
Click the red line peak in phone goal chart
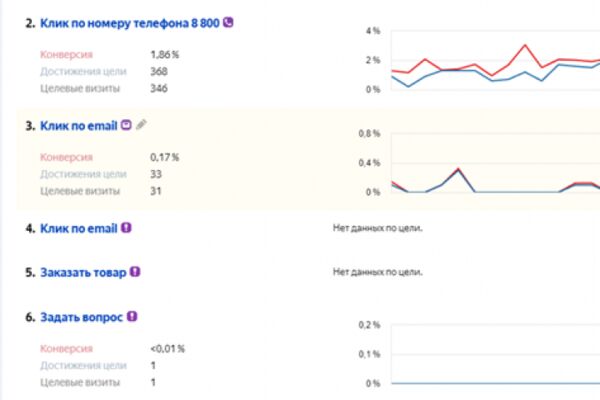[x=525, y=45]
